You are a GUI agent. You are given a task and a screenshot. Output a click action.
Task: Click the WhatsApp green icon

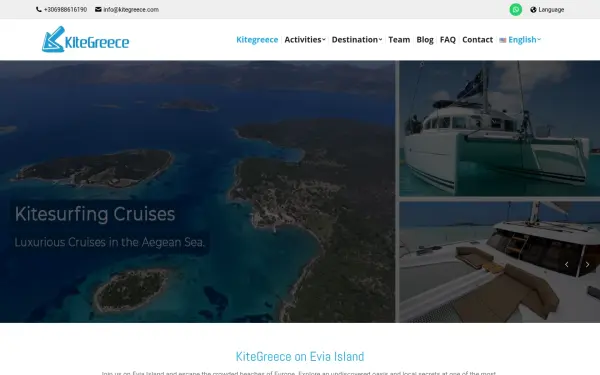515,10
